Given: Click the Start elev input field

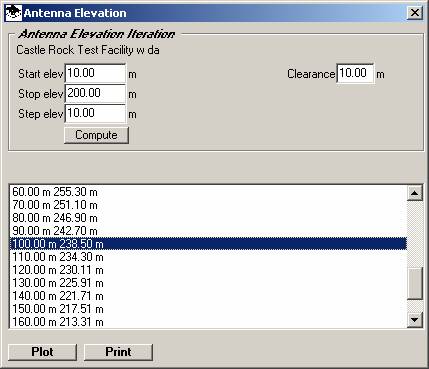Looking at the screenshot, I should [x=95, y=73].
